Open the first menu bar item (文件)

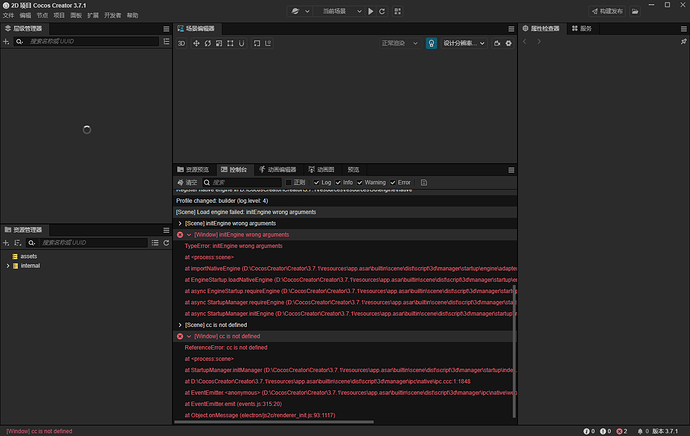point(8,15)
